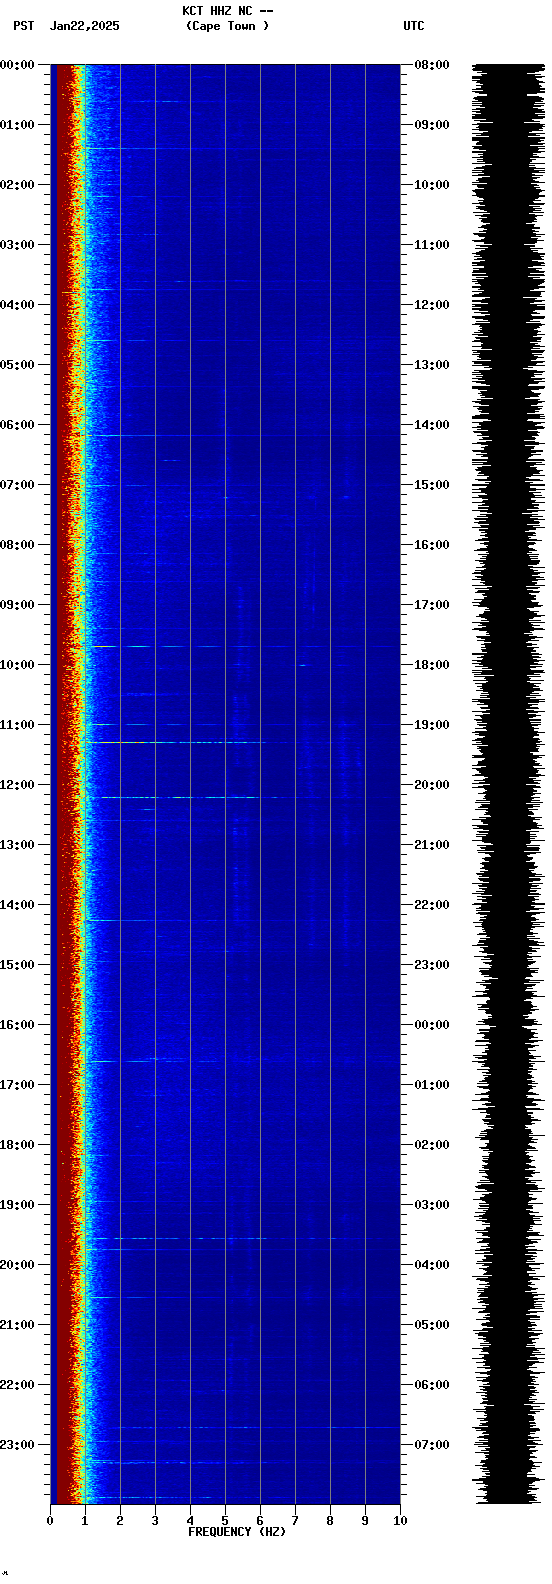Click UTC time label '14:00'
This screenshot has height=1584, width=552.
coord(432,425)
